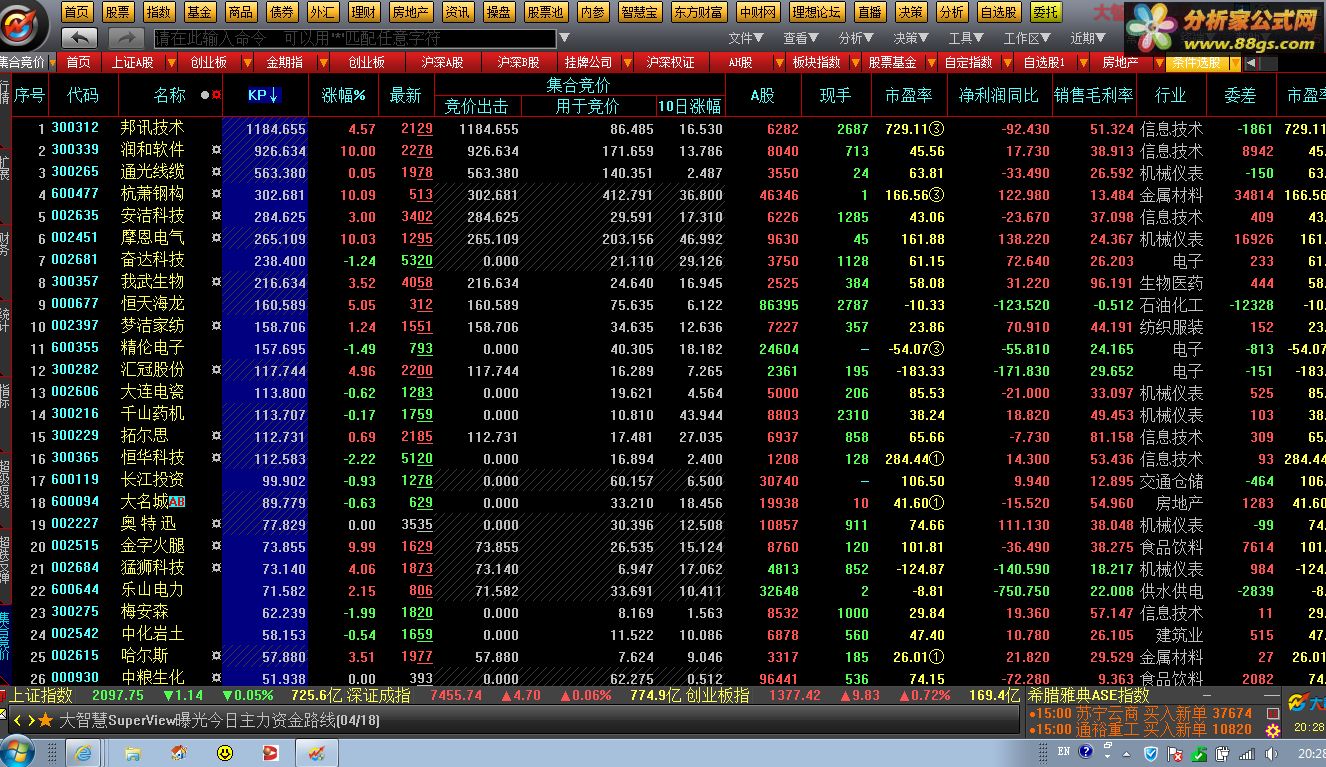This screenshot has width=1326, height=767.
Task: Sort by the 净利润同比 column header
Action: (x=999, y=96)
